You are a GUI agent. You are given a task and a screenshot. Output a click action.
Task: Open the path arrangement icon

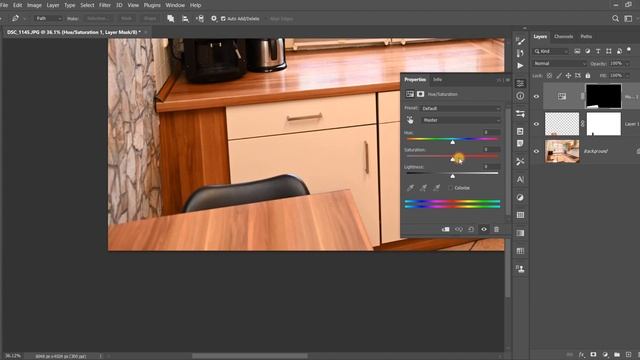(x=200, y=18)
